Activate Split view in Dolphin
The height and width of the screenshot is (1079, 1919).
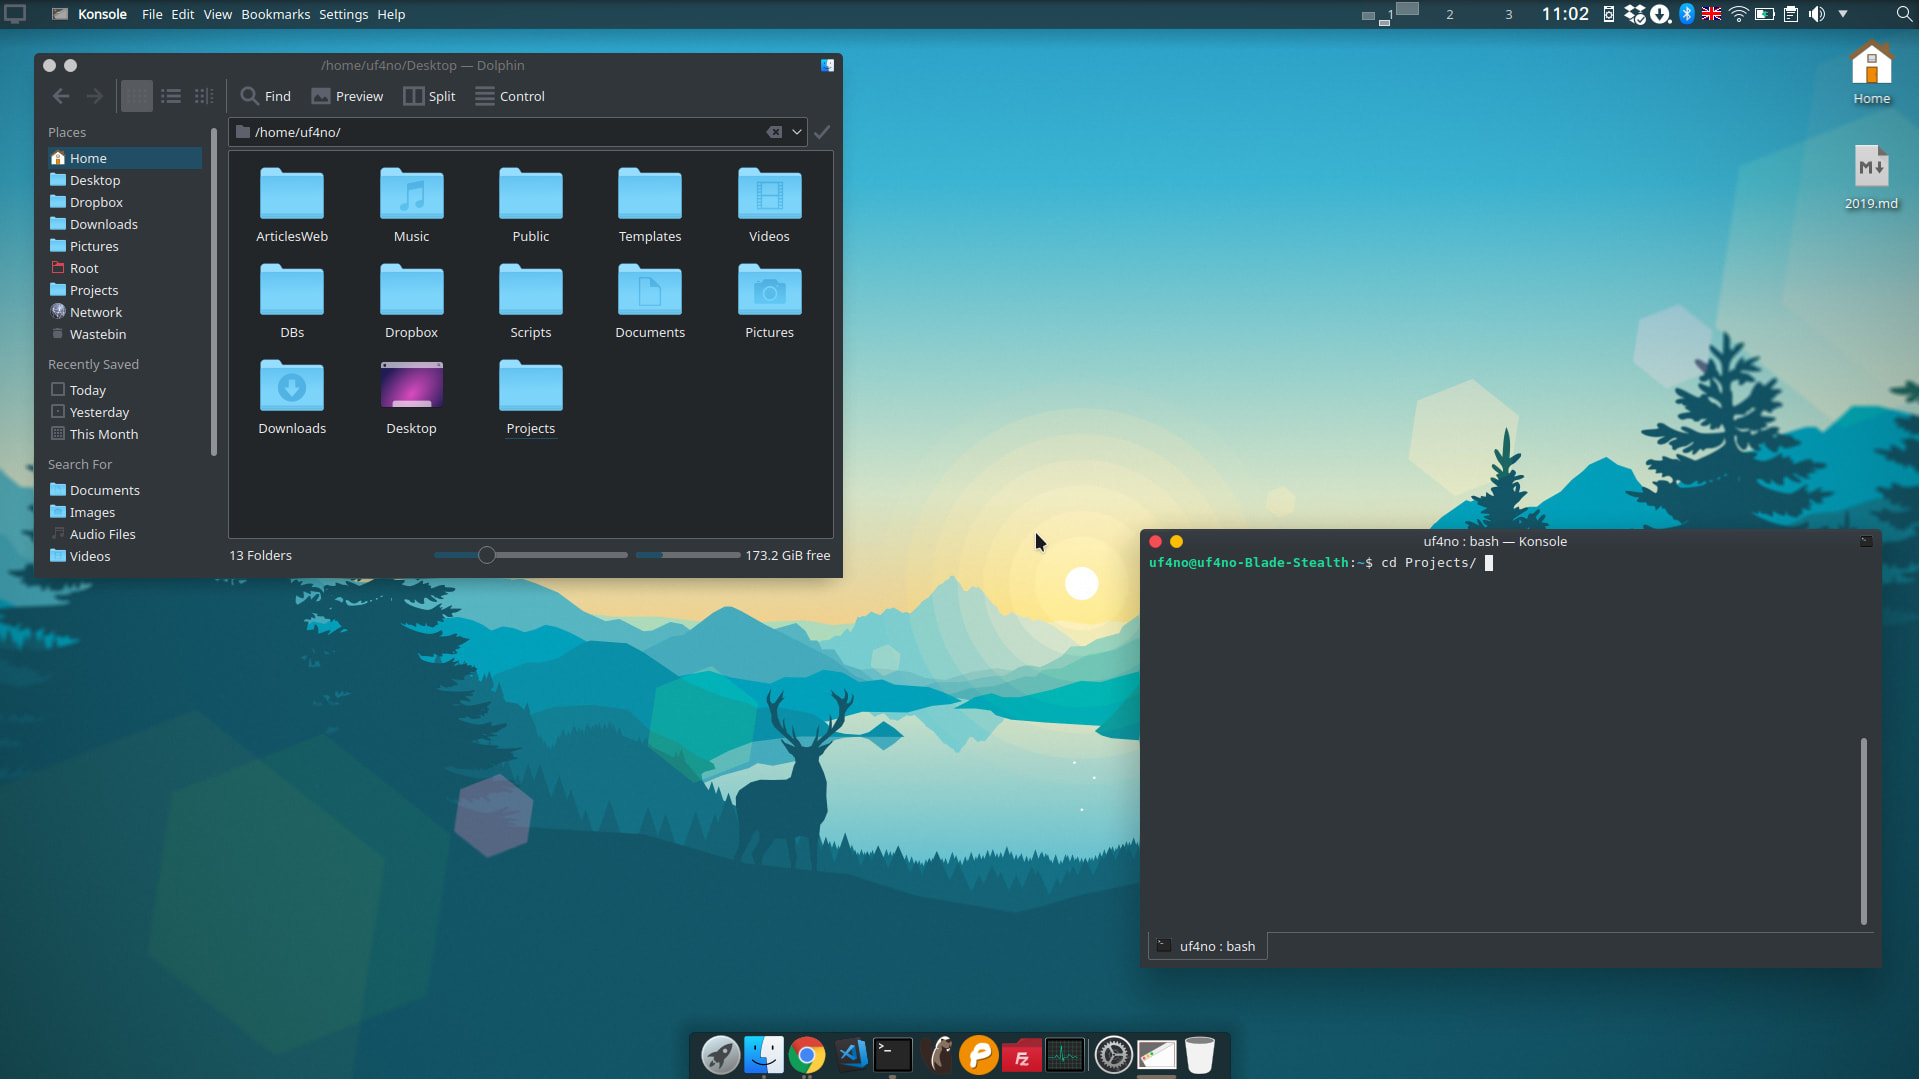coord(429,96)
